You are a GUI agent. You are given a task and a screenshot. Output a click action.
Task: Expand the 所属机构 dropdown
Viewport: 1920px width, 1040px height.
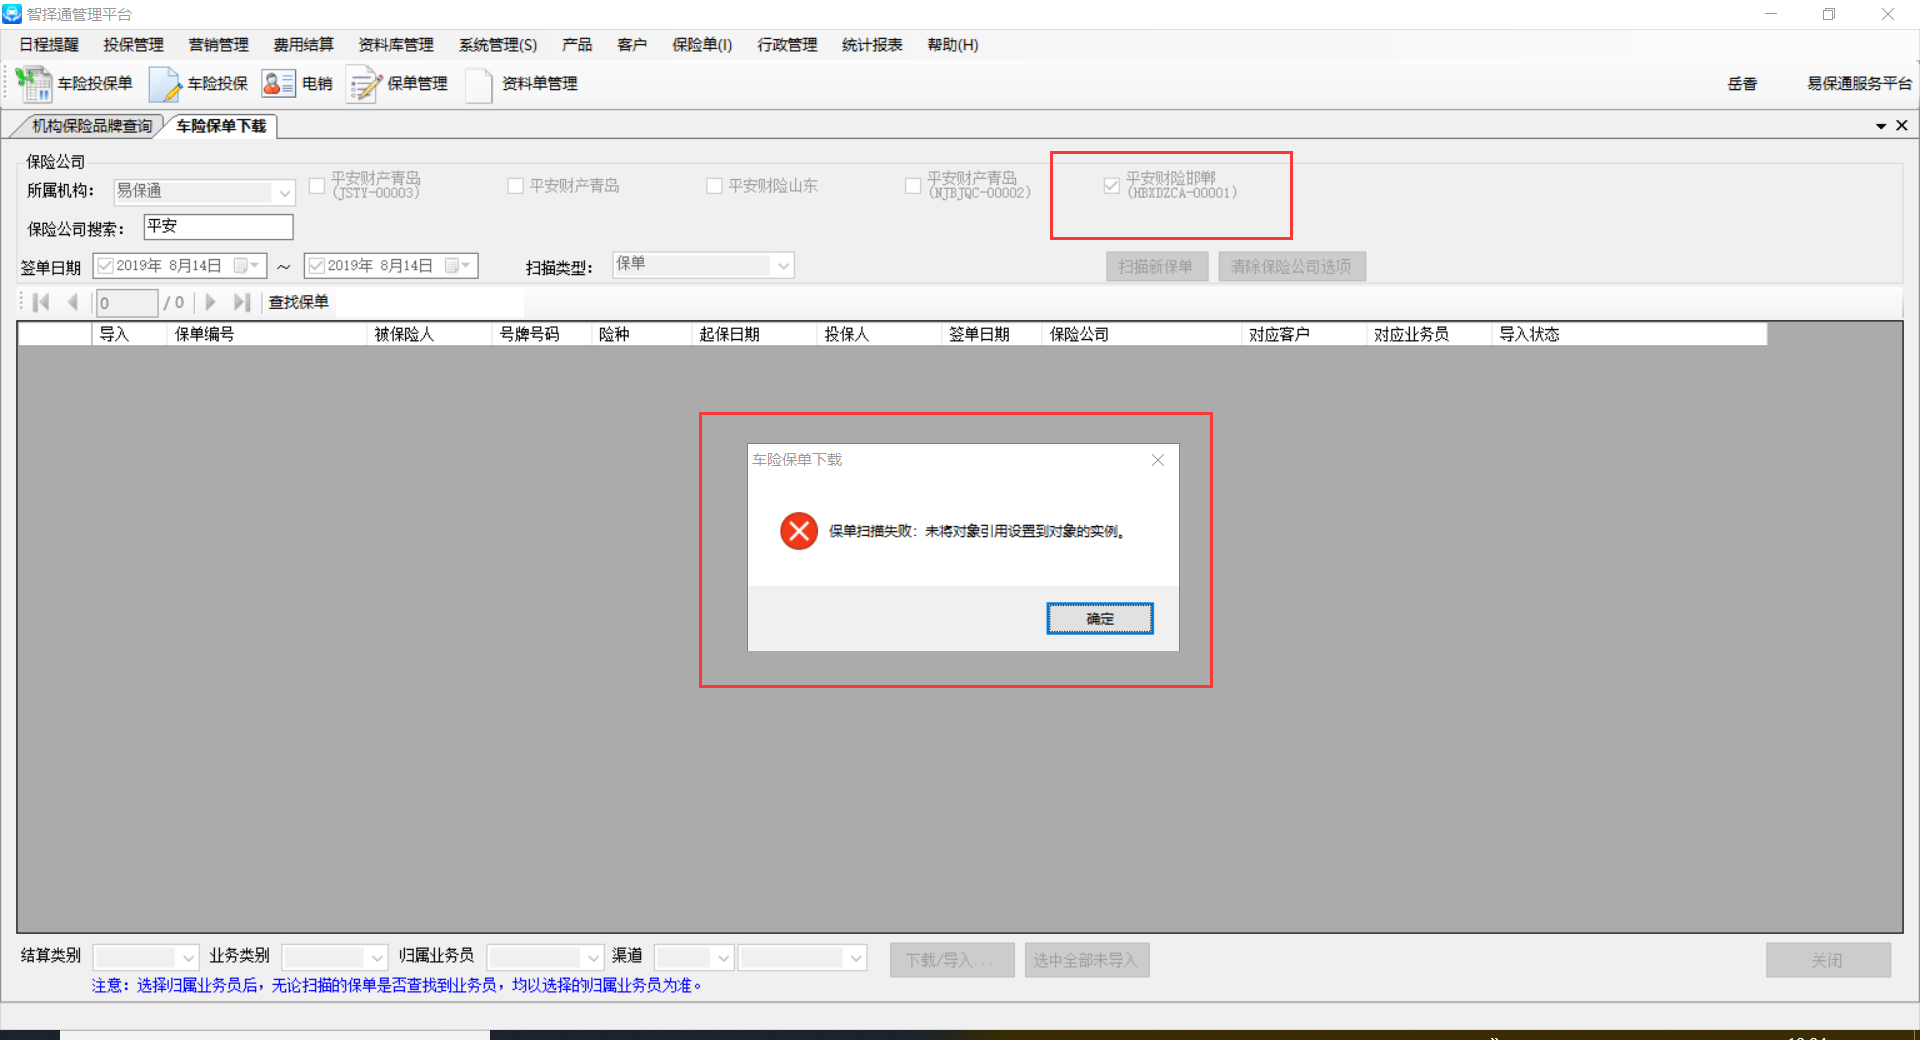(x=284, y=191)
